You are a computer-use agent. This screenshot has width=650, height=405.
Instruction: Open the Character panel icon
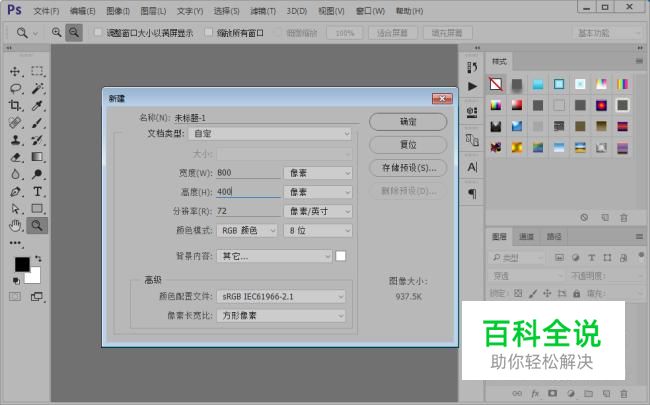(x=472, y=167)
